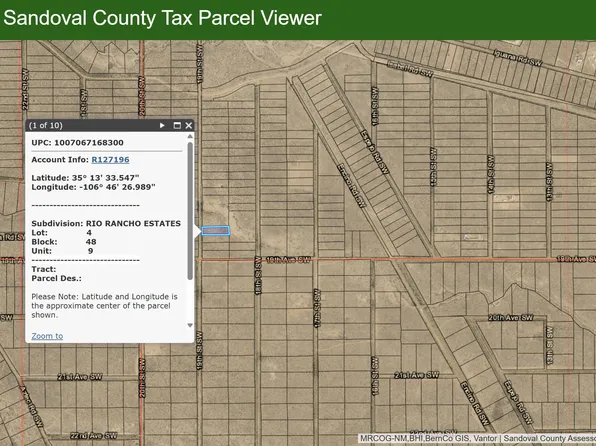Click the 22nd Ave SW street label
596x446 pixels.
click(94, 436)
